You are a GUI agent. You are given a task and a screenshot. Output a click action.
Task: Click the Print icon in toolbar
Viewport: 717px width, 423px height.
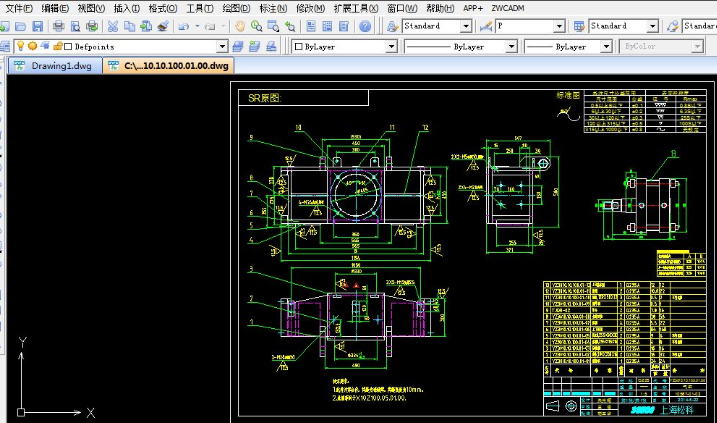click(59, 26)
